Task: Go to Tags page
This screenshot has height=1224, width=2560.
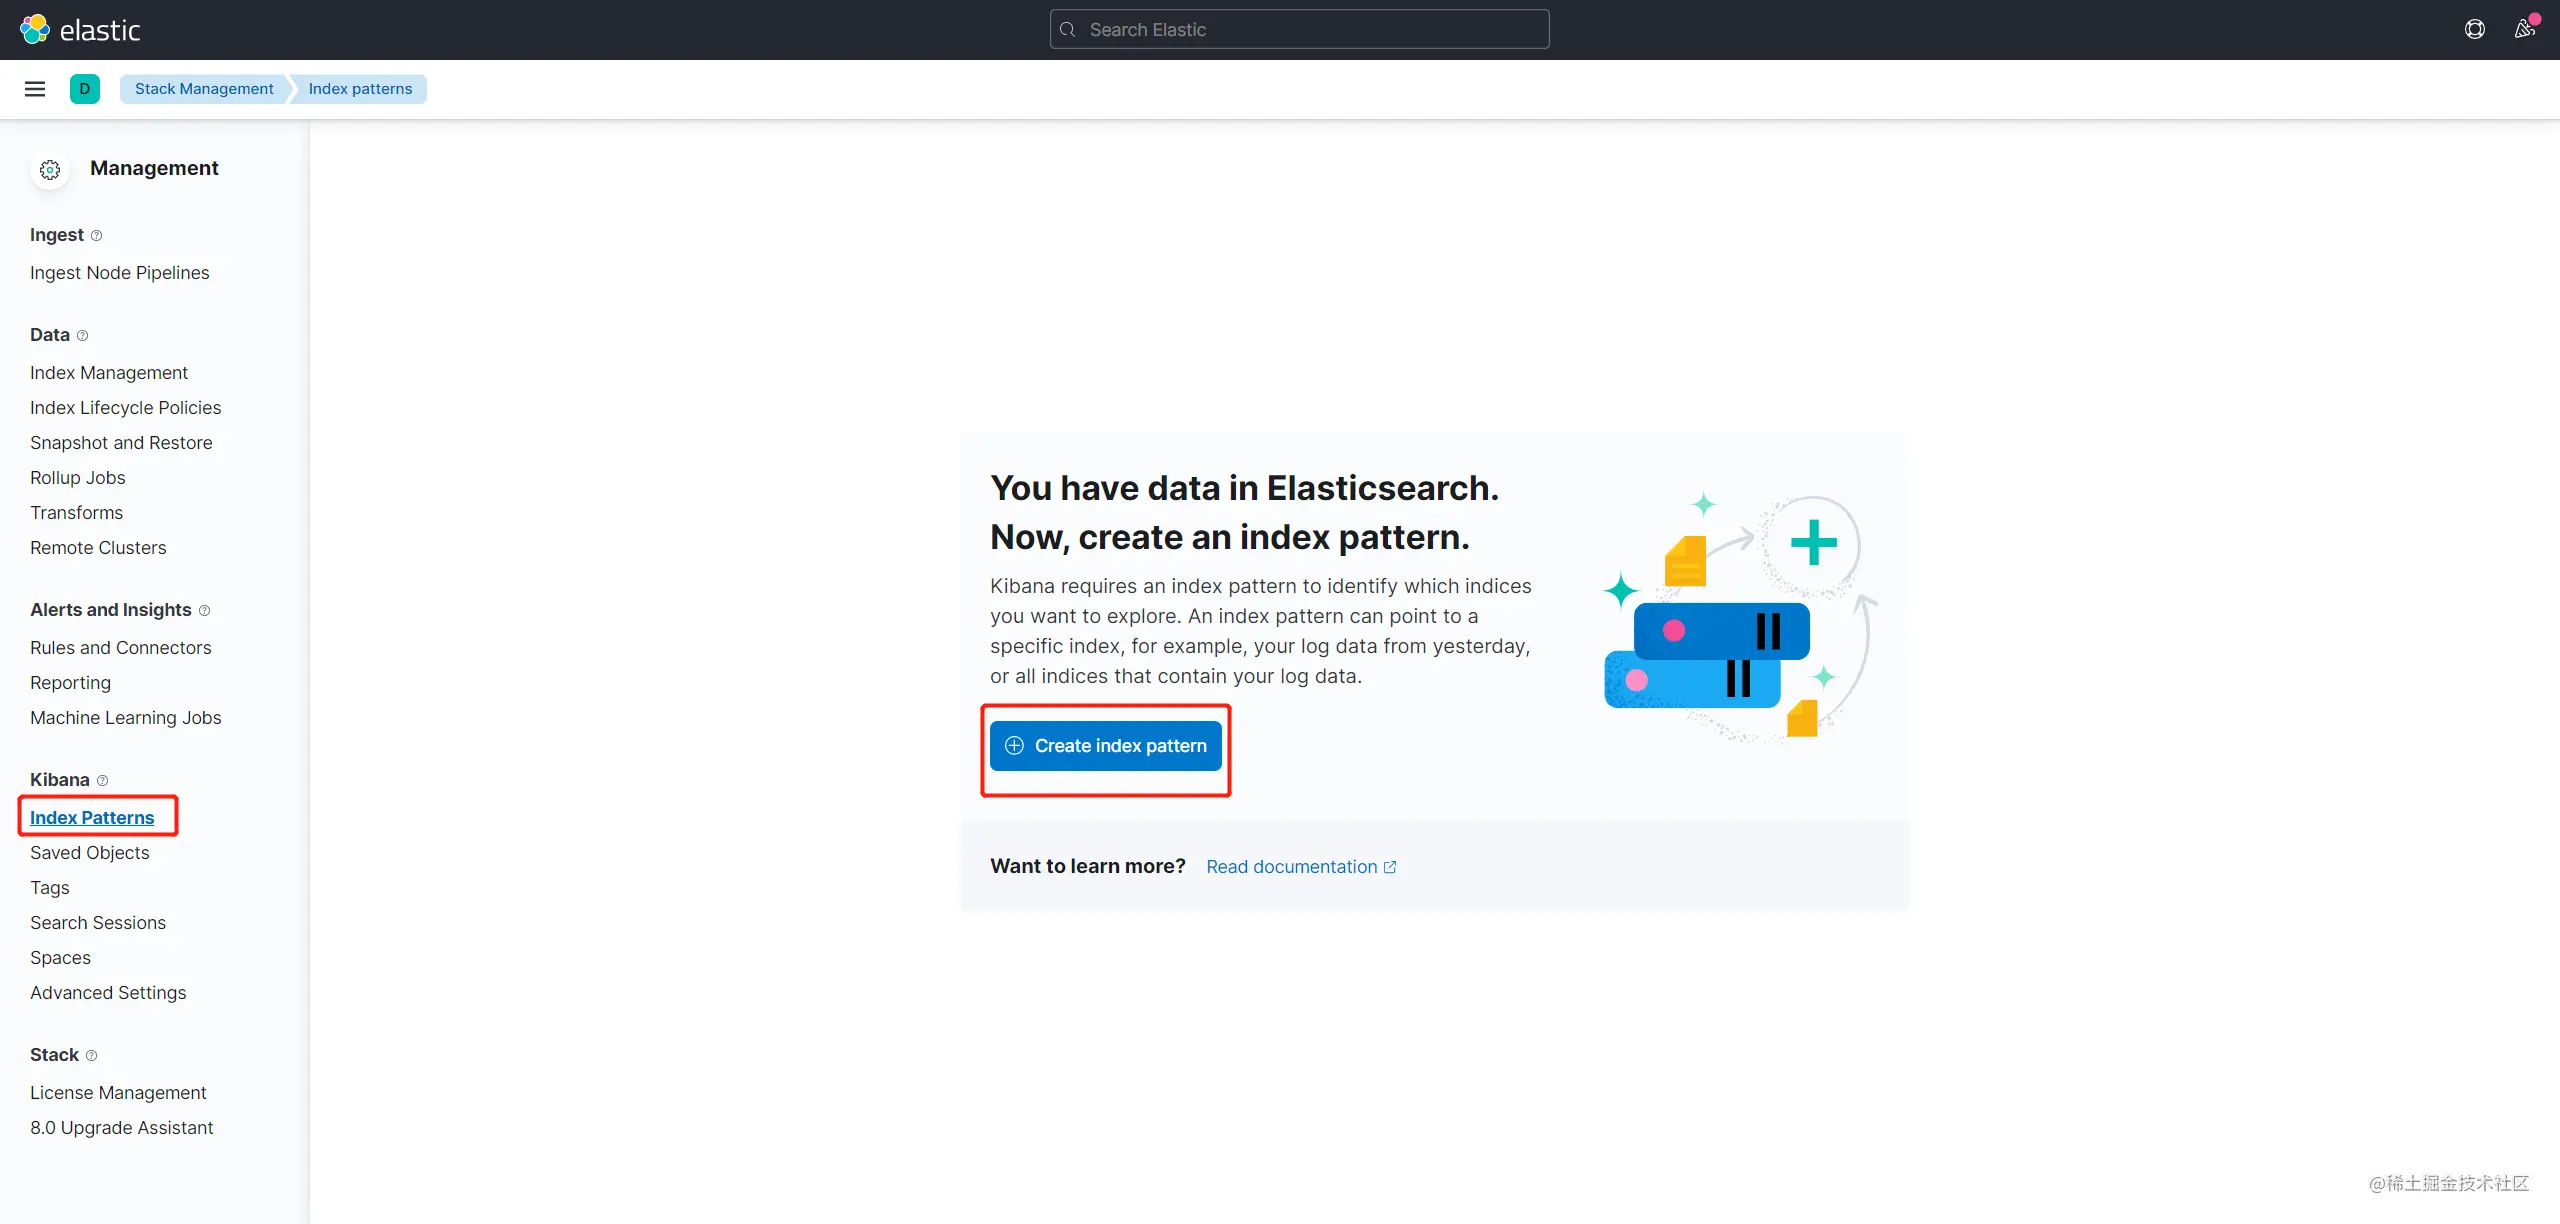Action: [x=50, y=888]
